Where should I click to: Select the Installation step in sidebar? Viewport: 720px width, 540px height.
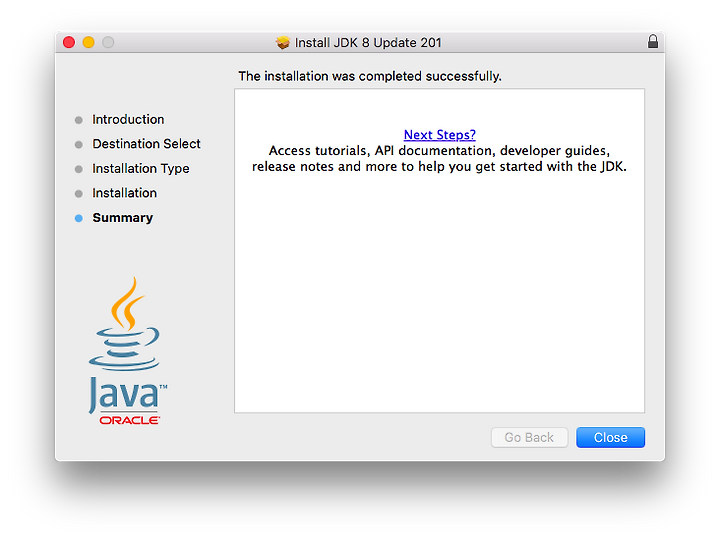tap(124, 193)
